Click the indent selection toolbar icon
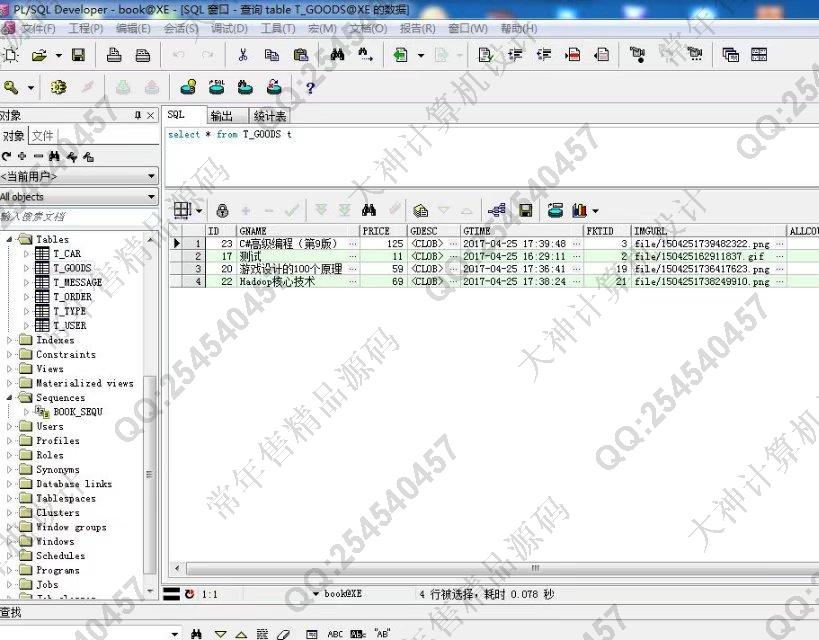Screen dimensions: 819x640 coord(515,55)
